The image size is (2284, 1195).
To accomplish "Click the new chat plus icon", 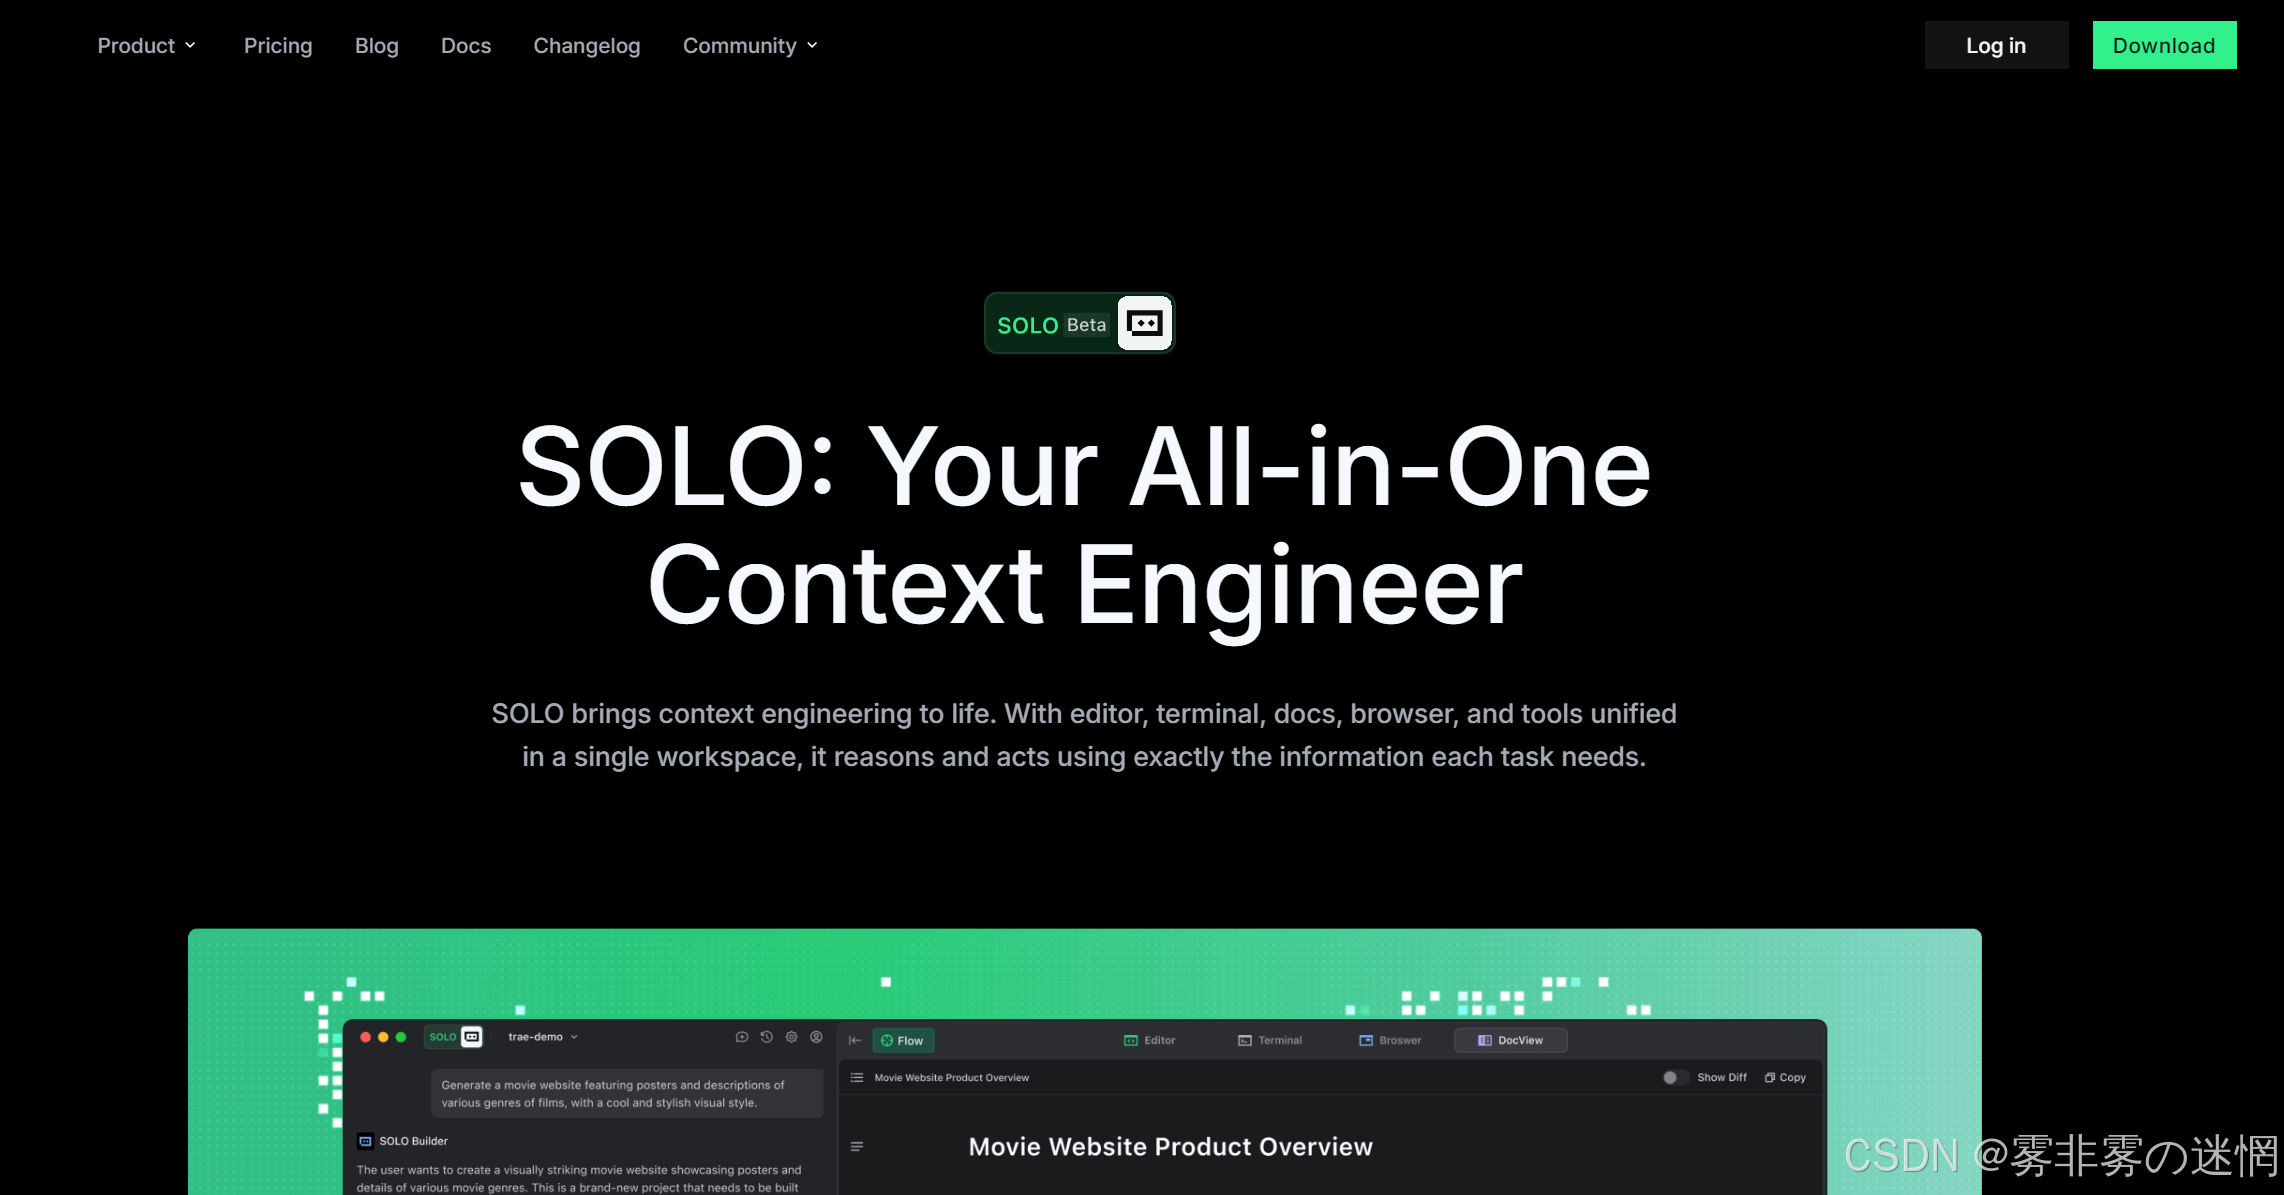I will [x=742, y=1037].
